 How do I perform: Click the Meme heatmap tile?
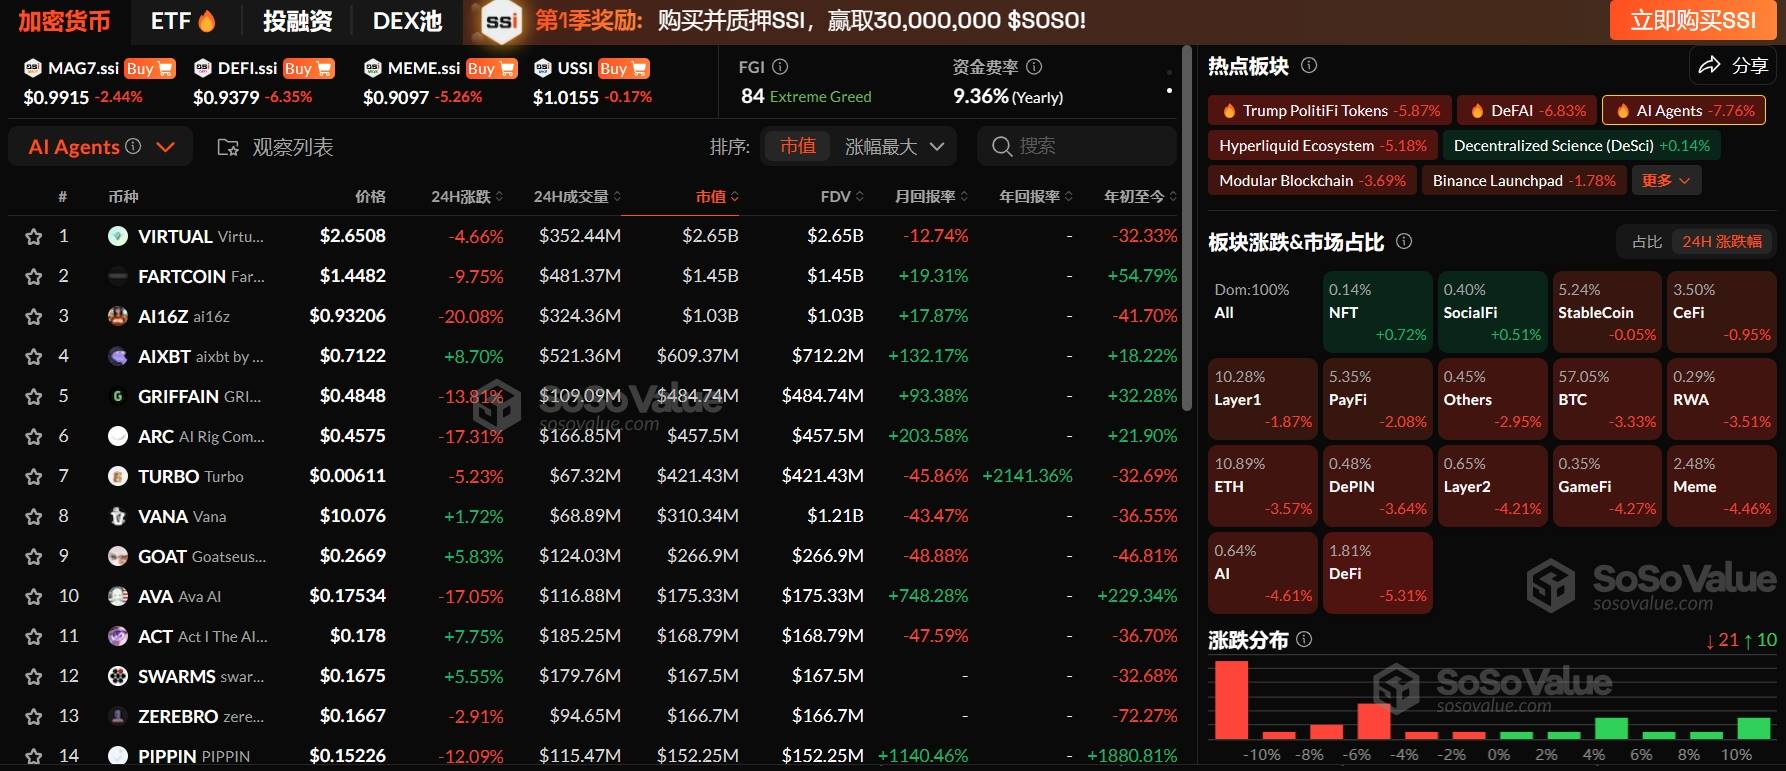pos(1721,486)
